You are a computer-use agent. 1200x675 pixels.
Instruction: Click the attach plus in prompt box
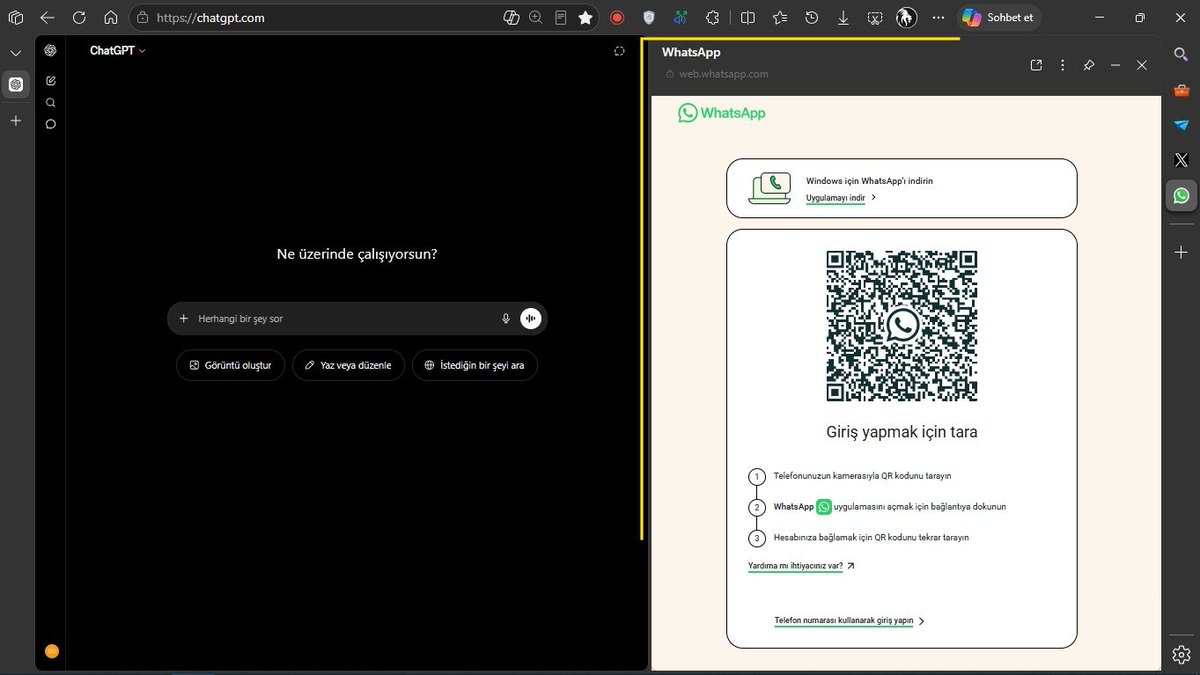click(x=184, y=318)
